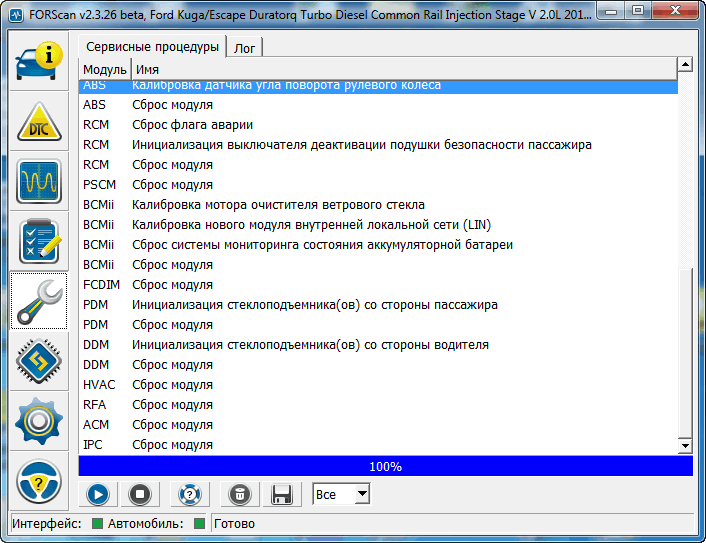The image size is (706, 543).
Task: Open the configuration and programming chip icon
Action: coord(39,361)
